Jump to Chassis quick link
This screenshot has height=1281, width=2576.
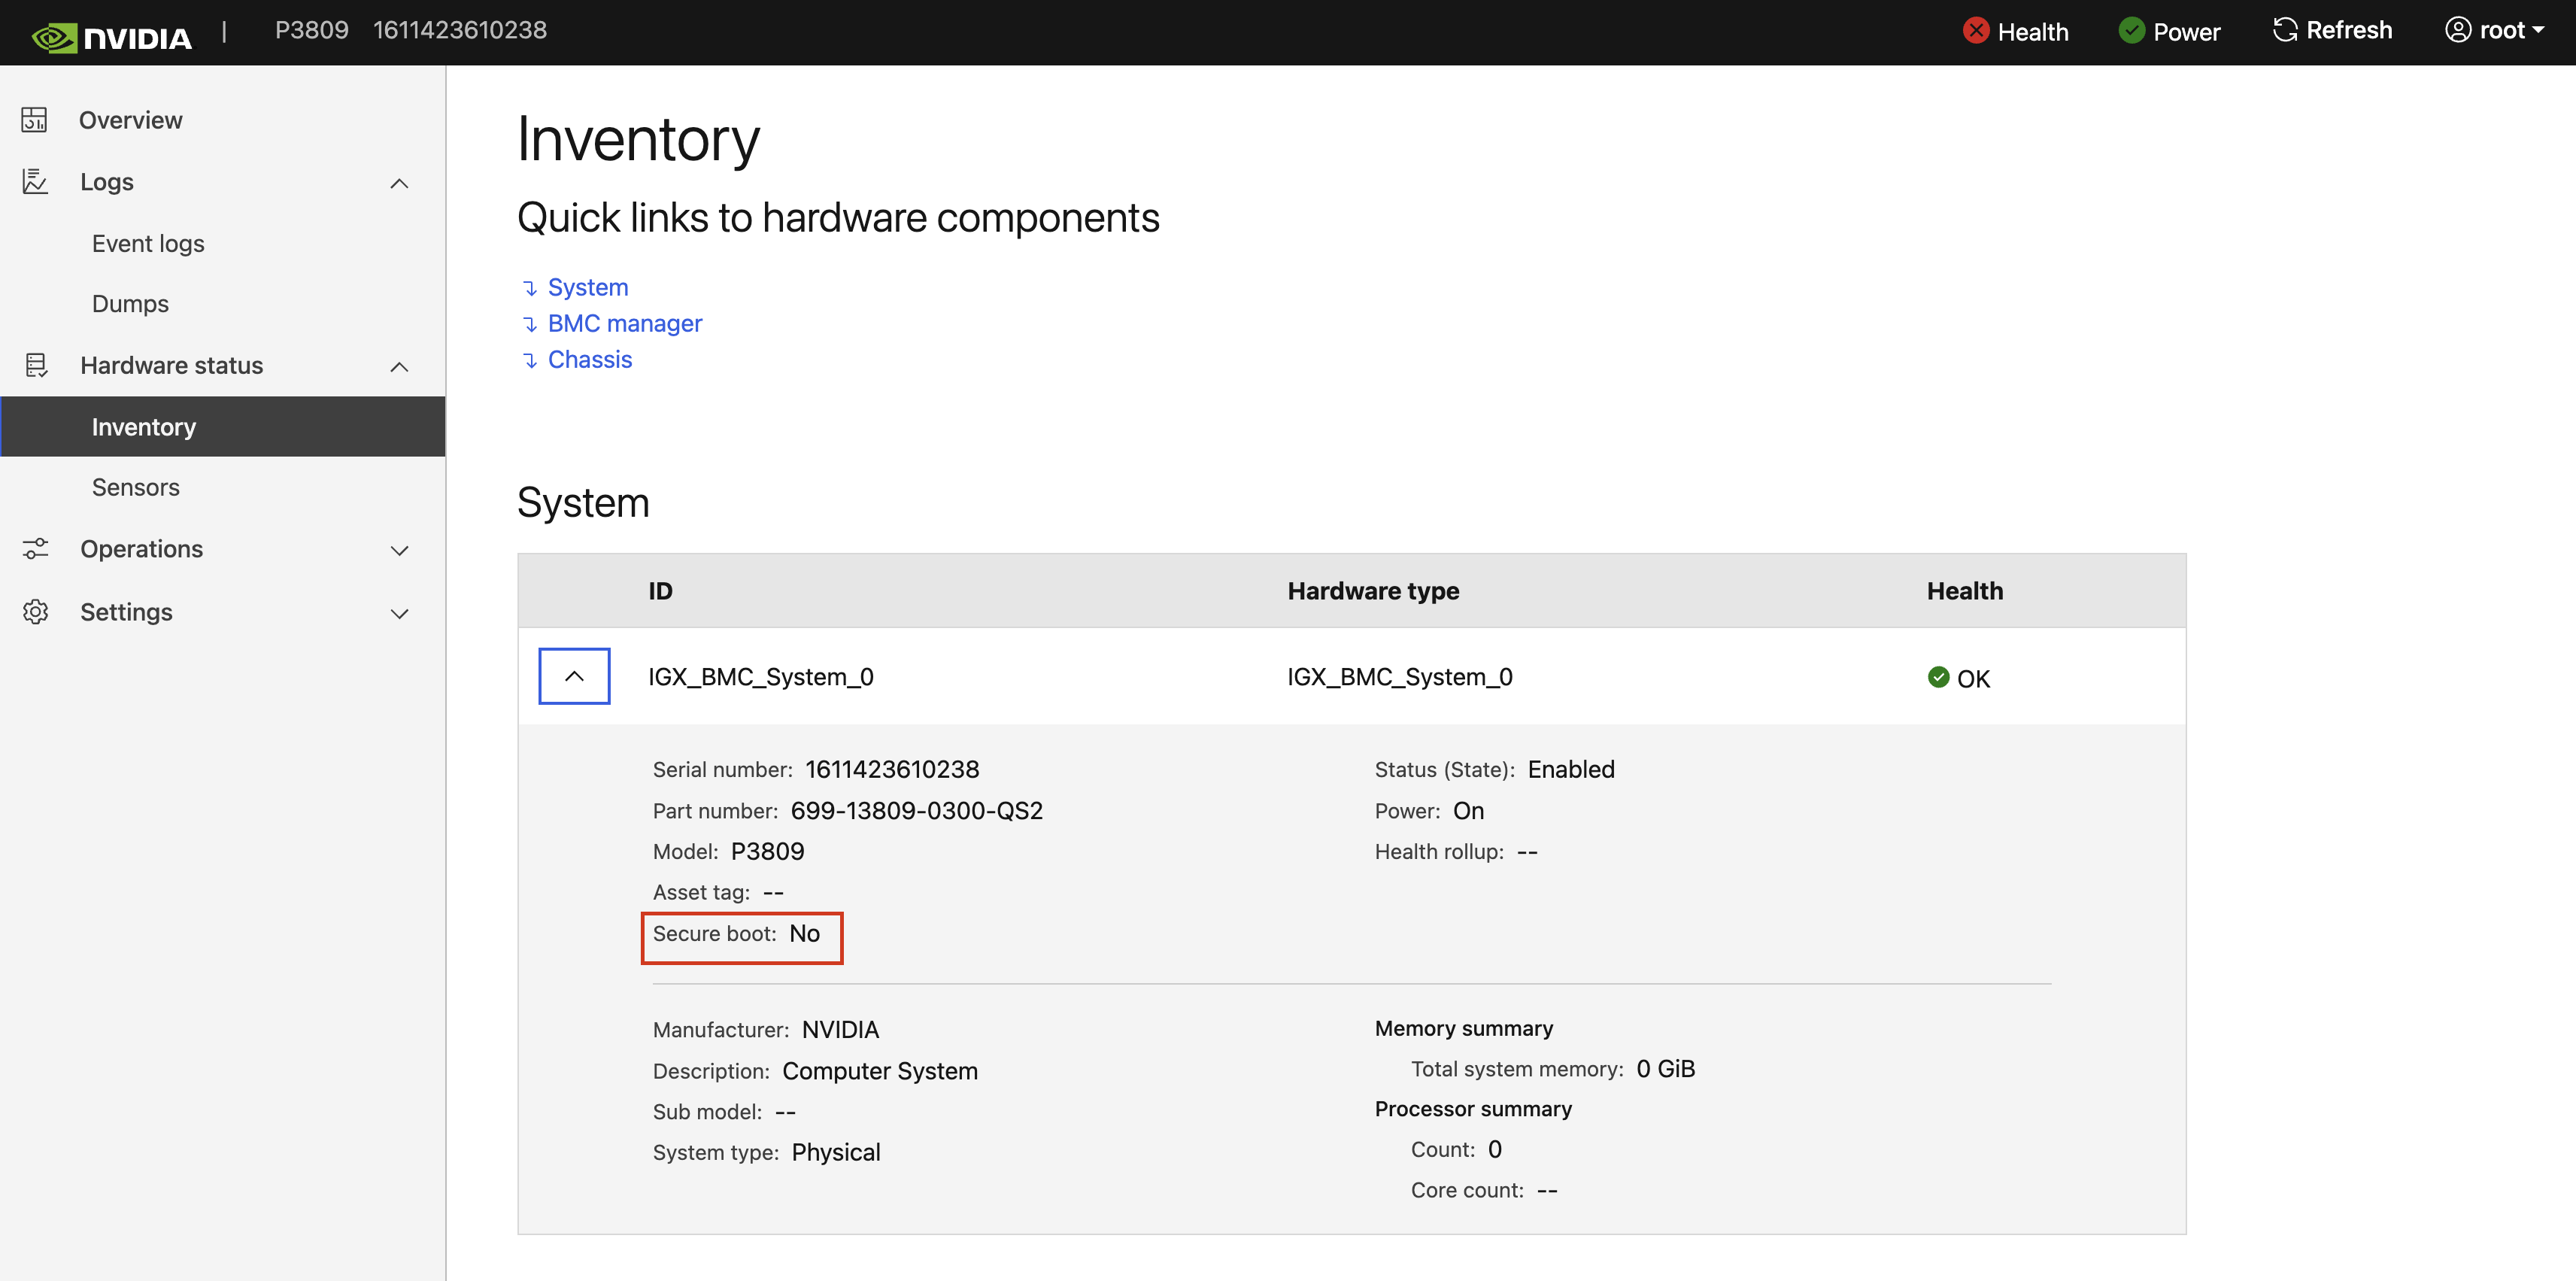pyautogui.click(x=590, y=359)
